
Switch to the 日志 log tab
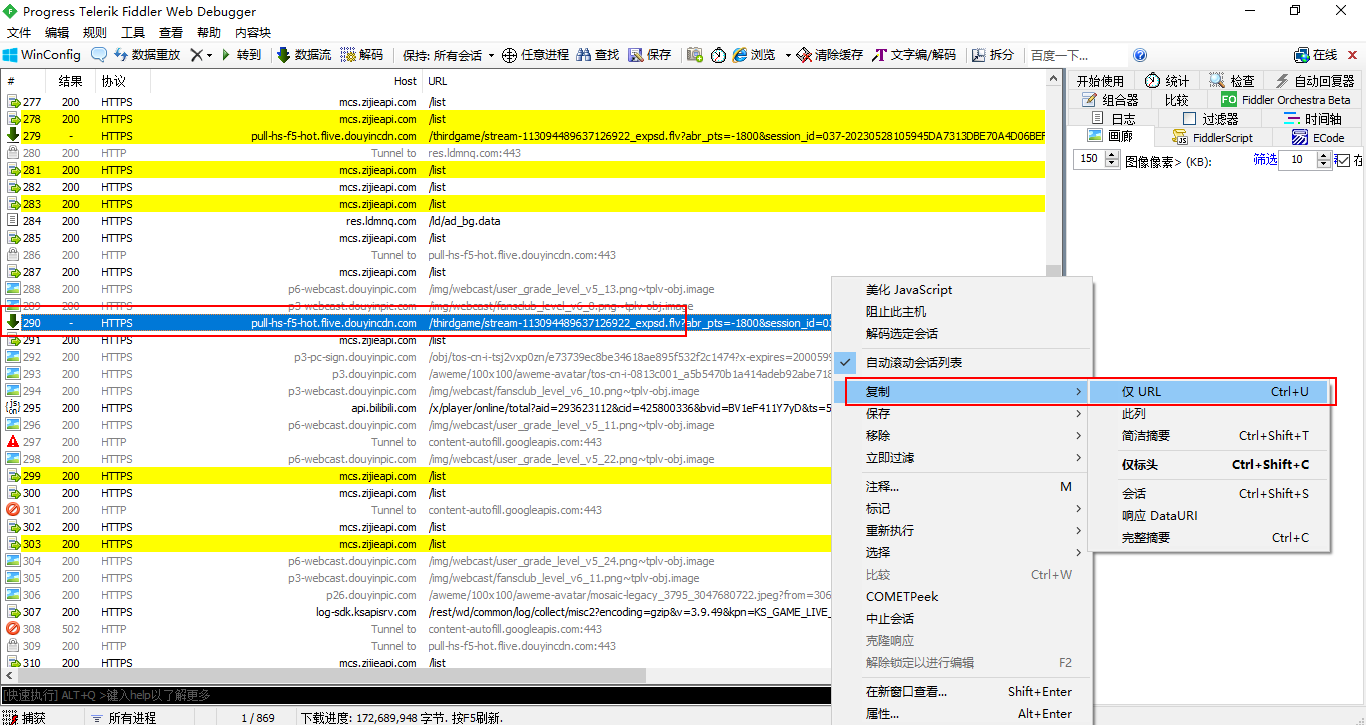tap(1114, 118)
